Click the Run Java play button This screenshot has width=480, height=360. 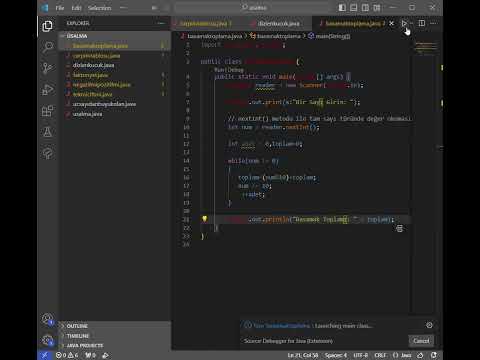point(404,23)
